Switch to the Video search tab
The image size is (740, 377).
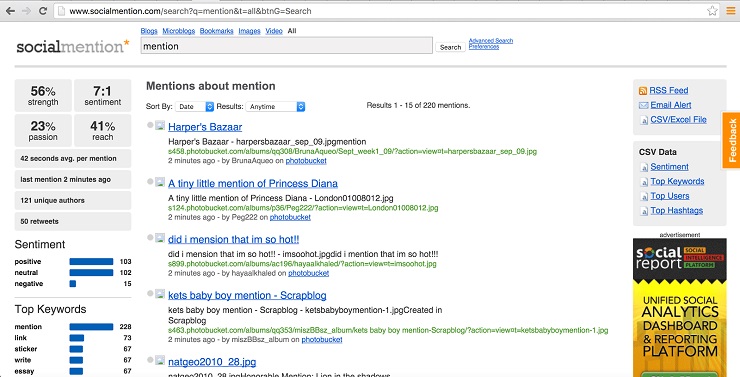pyautogui.click(x=274, y=31)
